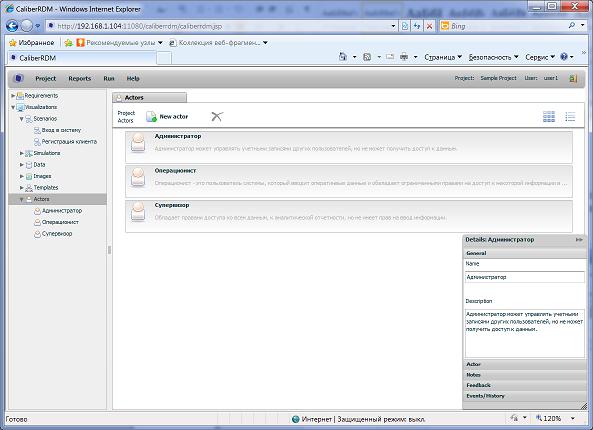Select Вход в систему scenario in tree
The image size is (593, 430).
click(x=61, y=130)
